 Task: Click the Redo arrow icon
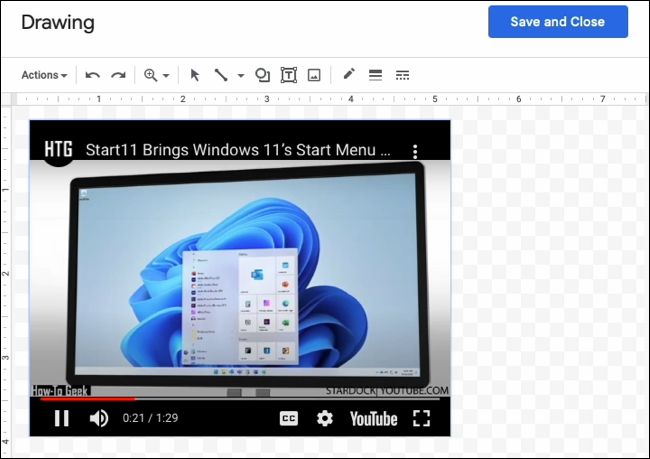pyautogui.click(x=118, y=75)
